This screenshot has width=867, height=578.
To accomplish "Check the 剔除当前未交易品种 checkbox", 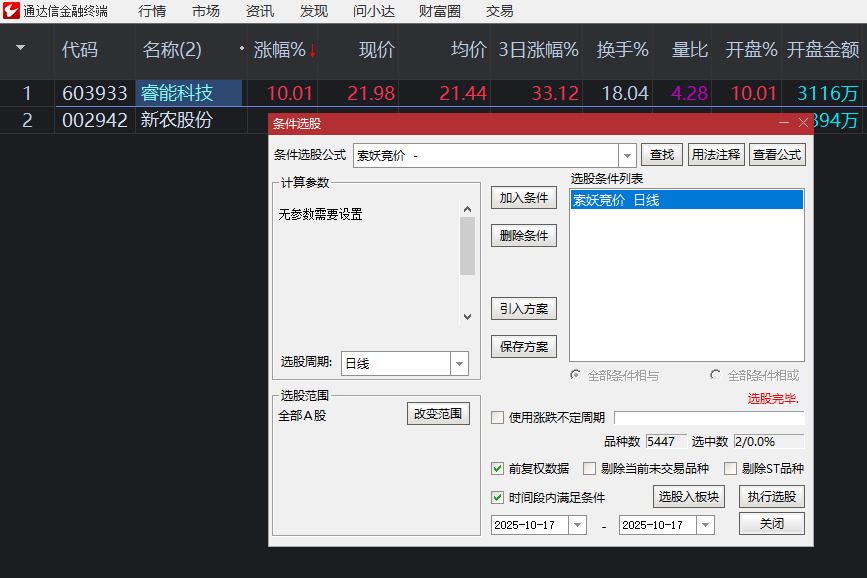I will click(588, 468).
